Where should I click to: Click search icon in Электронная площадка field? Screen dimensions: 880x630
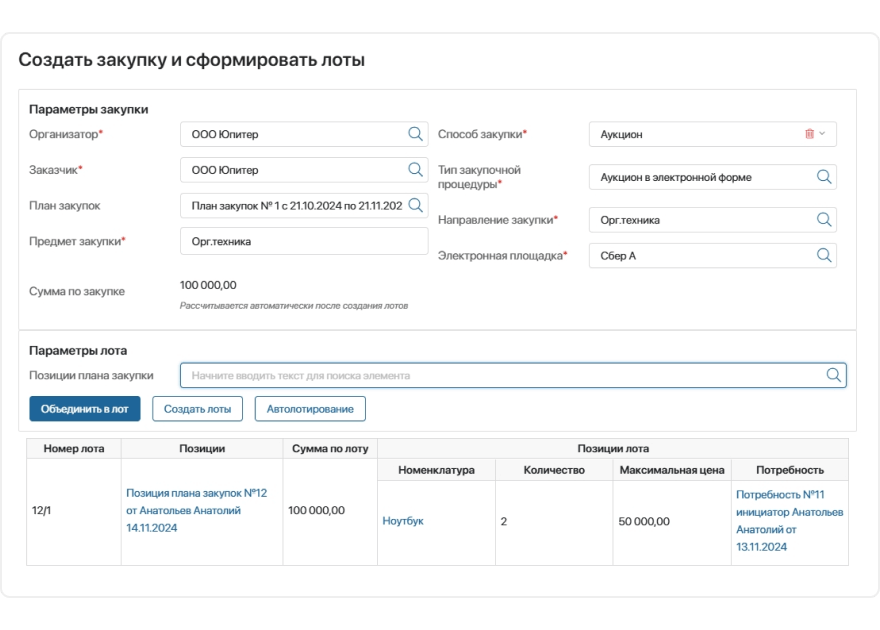(x=824, y=255)
